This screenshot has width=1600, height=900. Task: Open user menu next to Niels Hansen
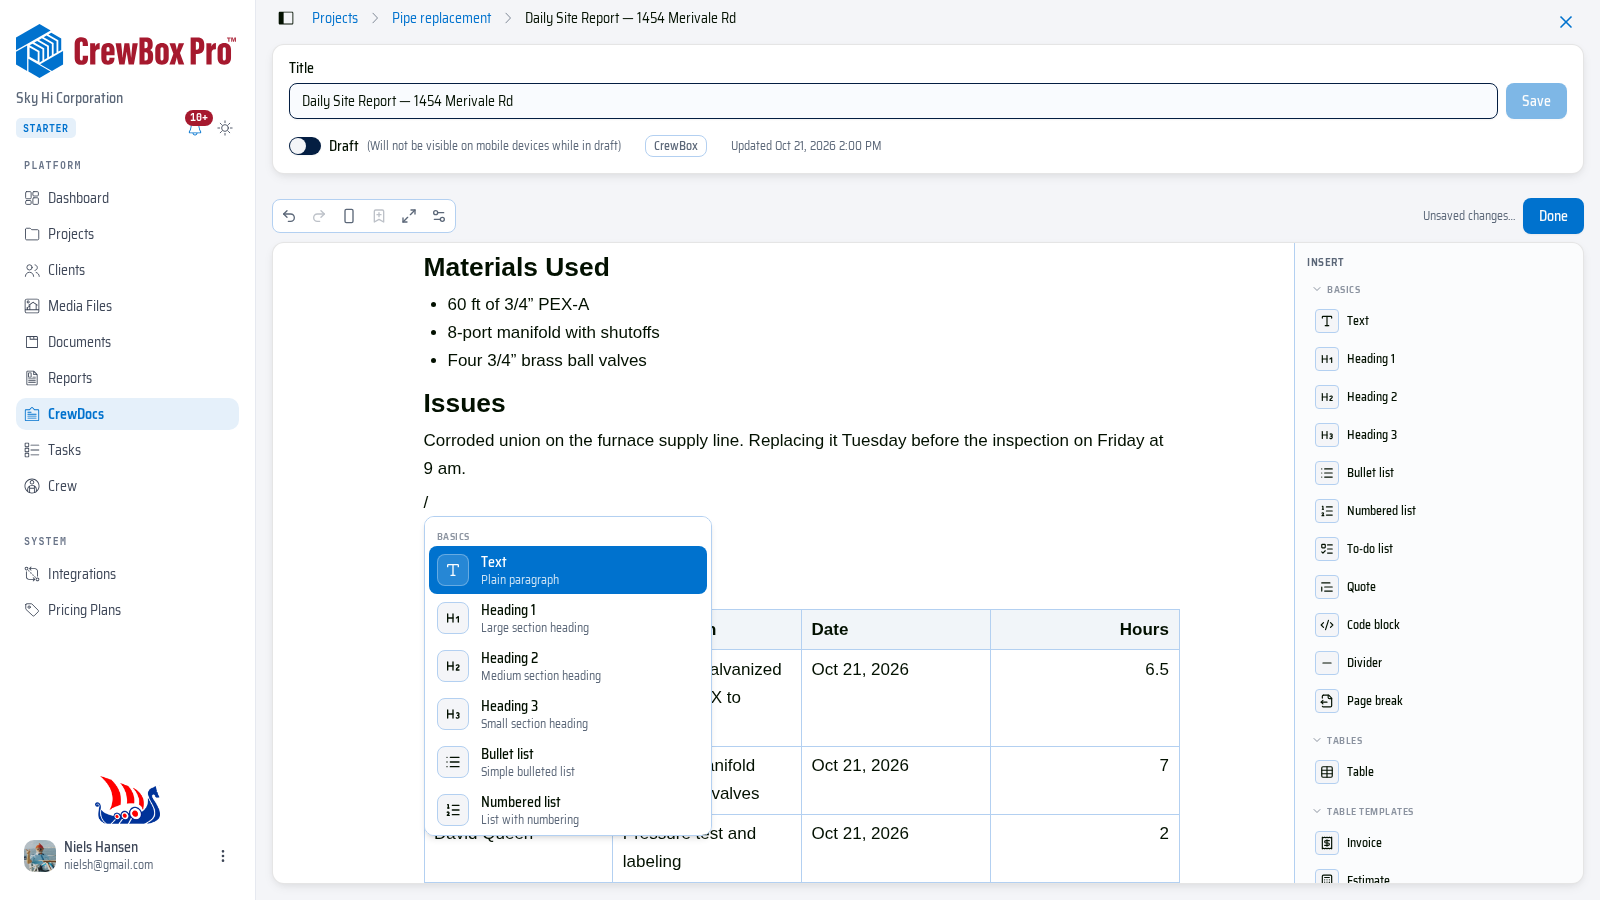click(223, 856)
